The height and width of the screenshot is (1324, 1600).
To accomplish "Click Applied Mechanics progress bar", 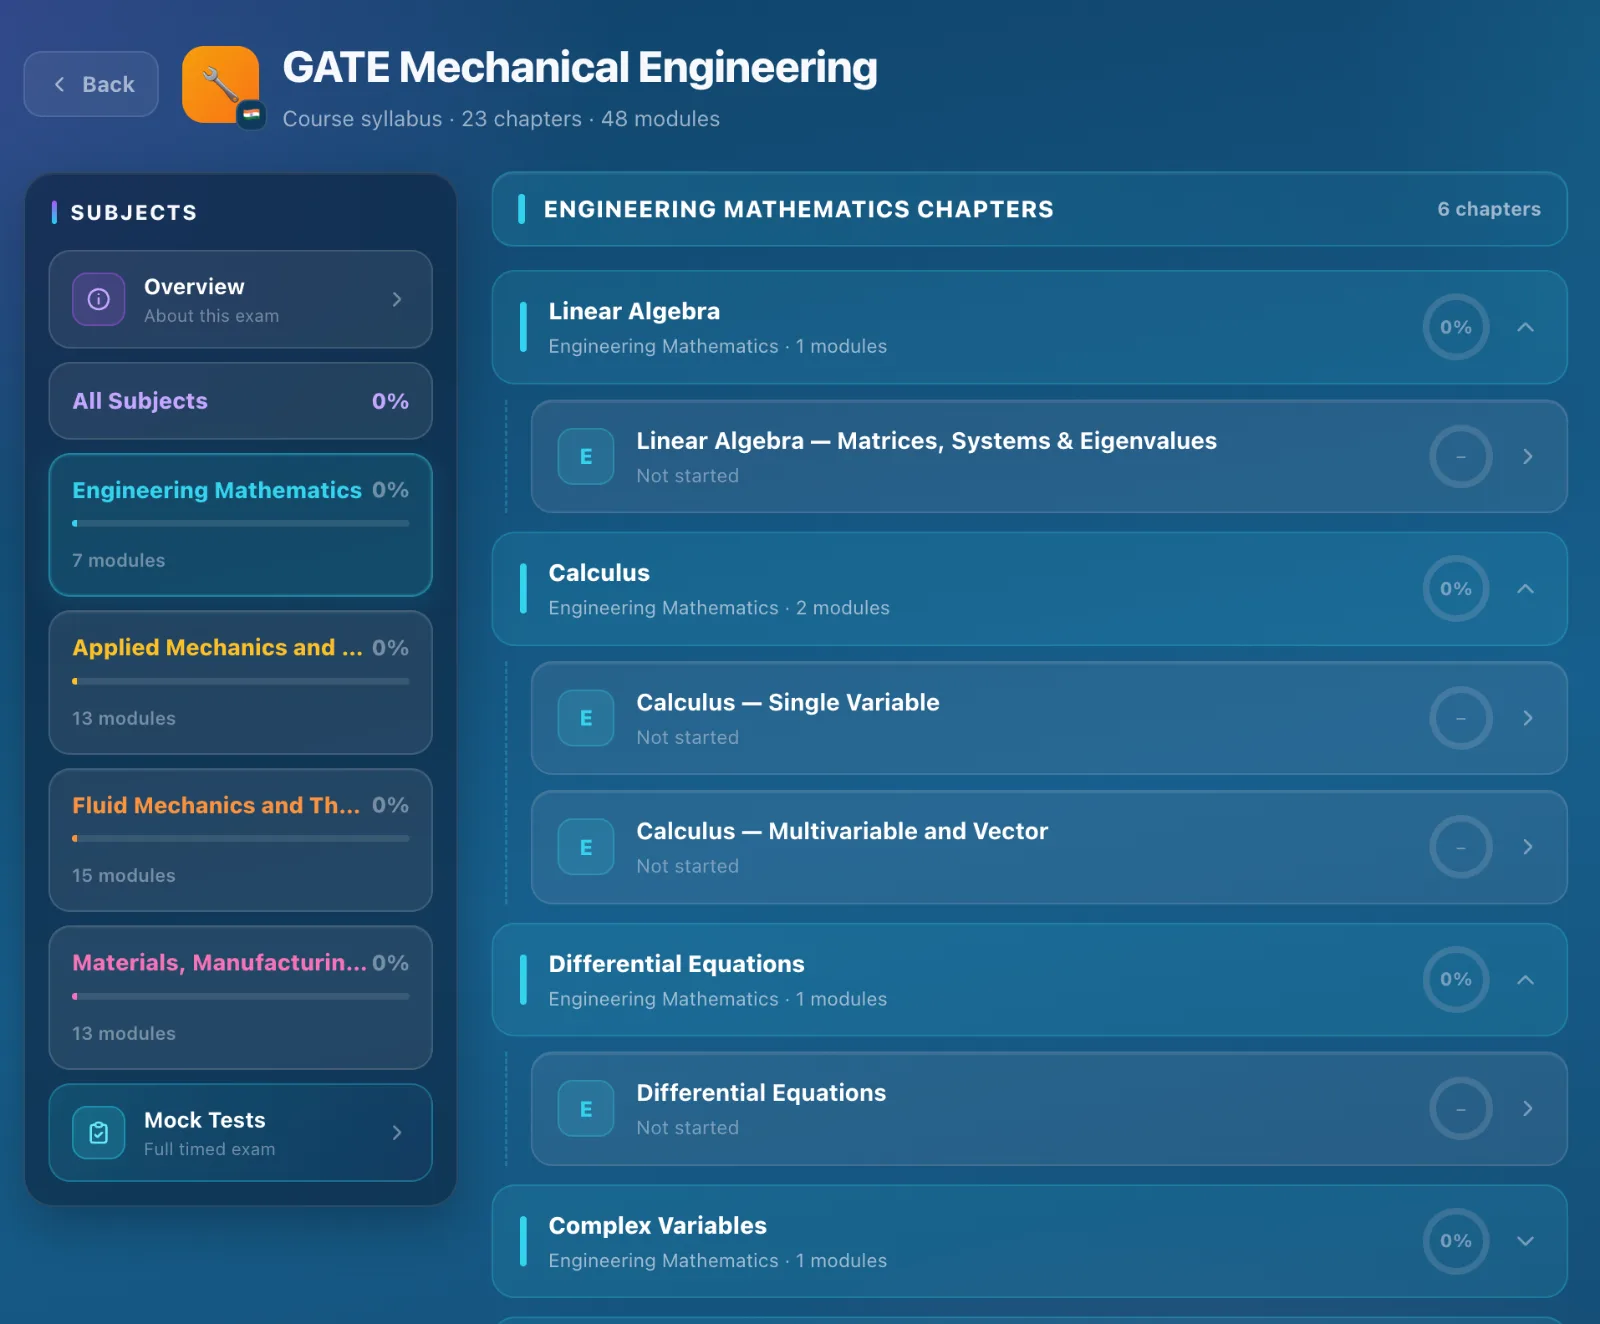I will tap(240, 681).
